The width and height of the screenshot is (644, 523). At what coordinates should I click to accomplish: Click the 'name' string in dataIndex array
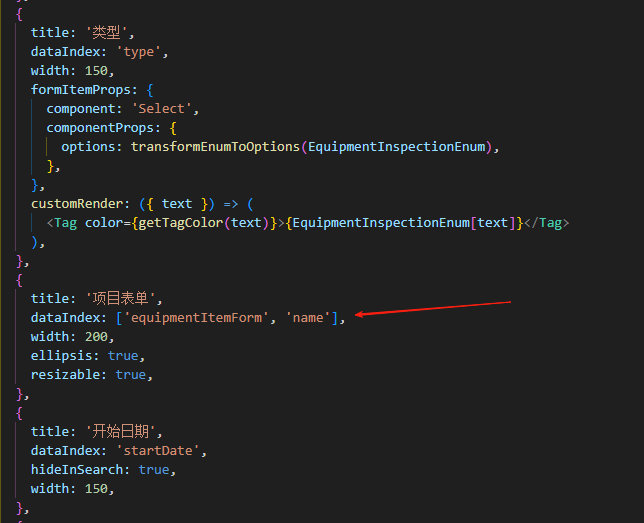coord(308,318)
